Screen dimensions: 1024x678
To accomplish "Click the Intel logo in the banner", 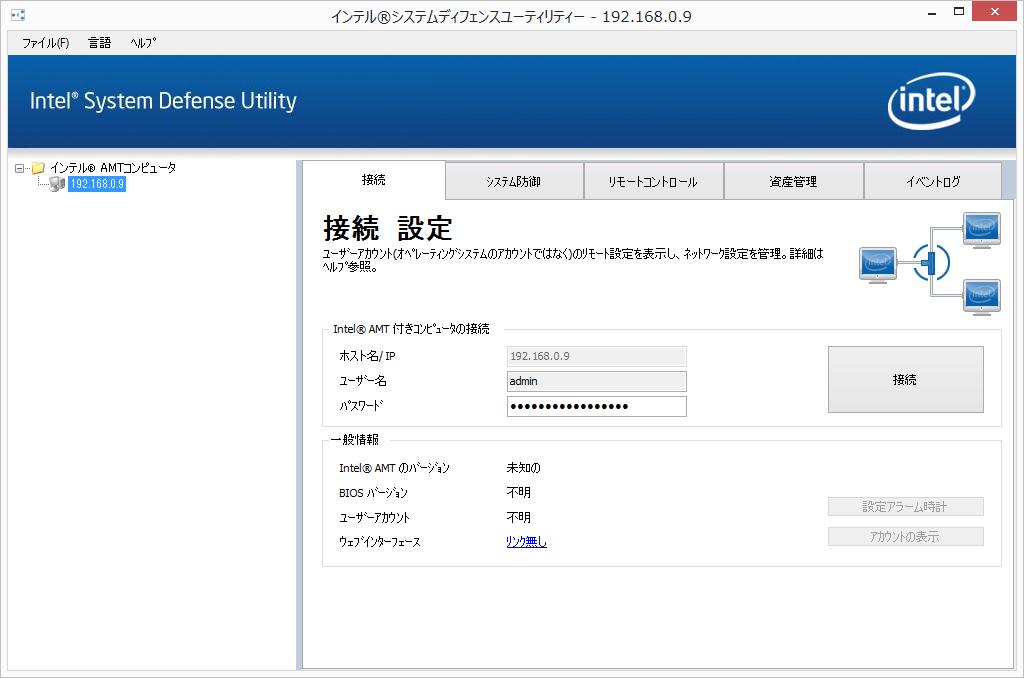I will tap(931, 101).
